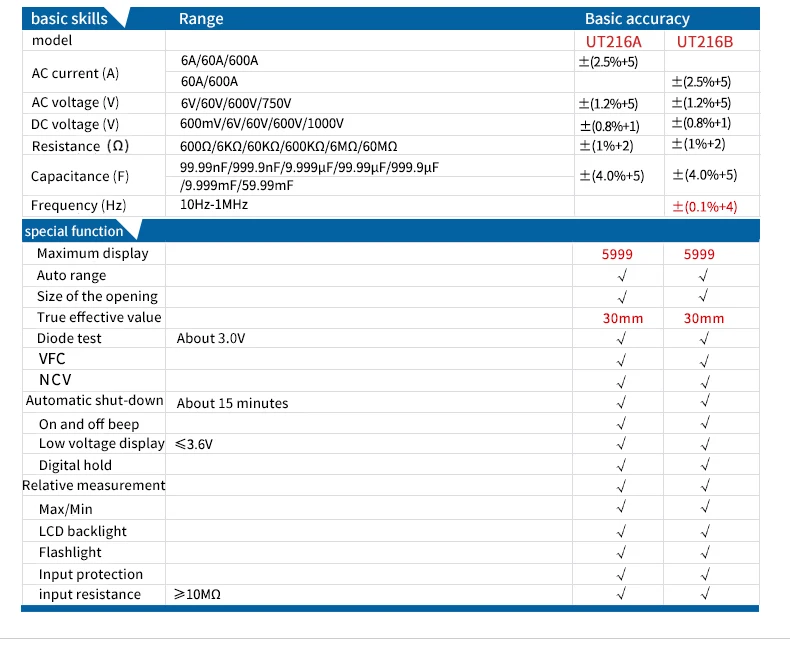Click UT216A check mark for LCD backlight

[622, 531]
